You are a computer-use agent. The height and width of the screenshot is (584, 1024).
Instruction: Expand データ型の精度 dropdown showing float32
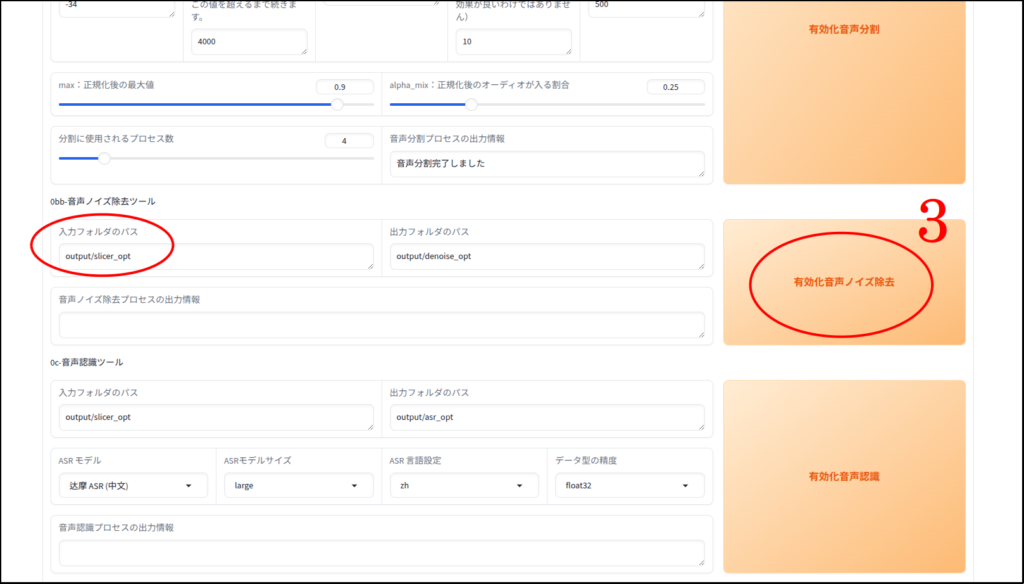point(628,486)
